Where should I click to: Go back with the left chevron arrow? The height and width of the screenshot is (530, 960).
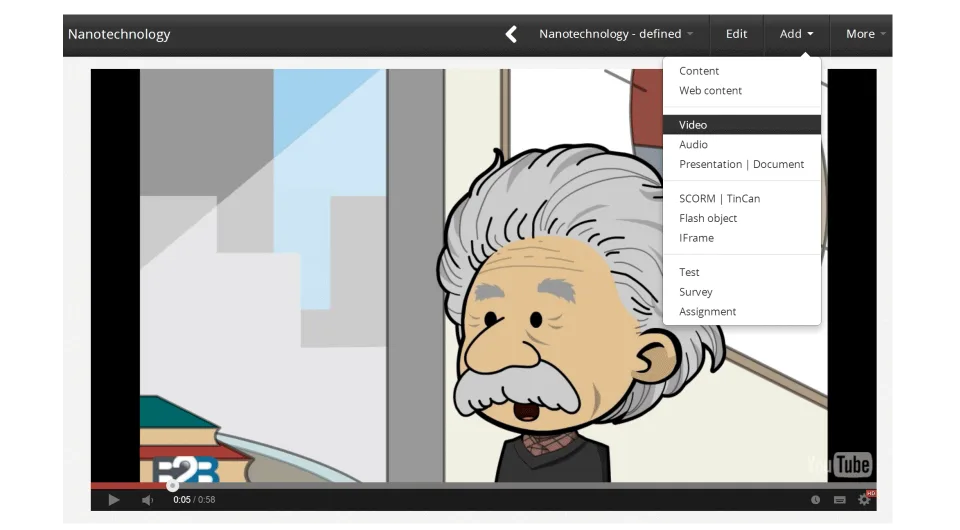click(511, 34)
